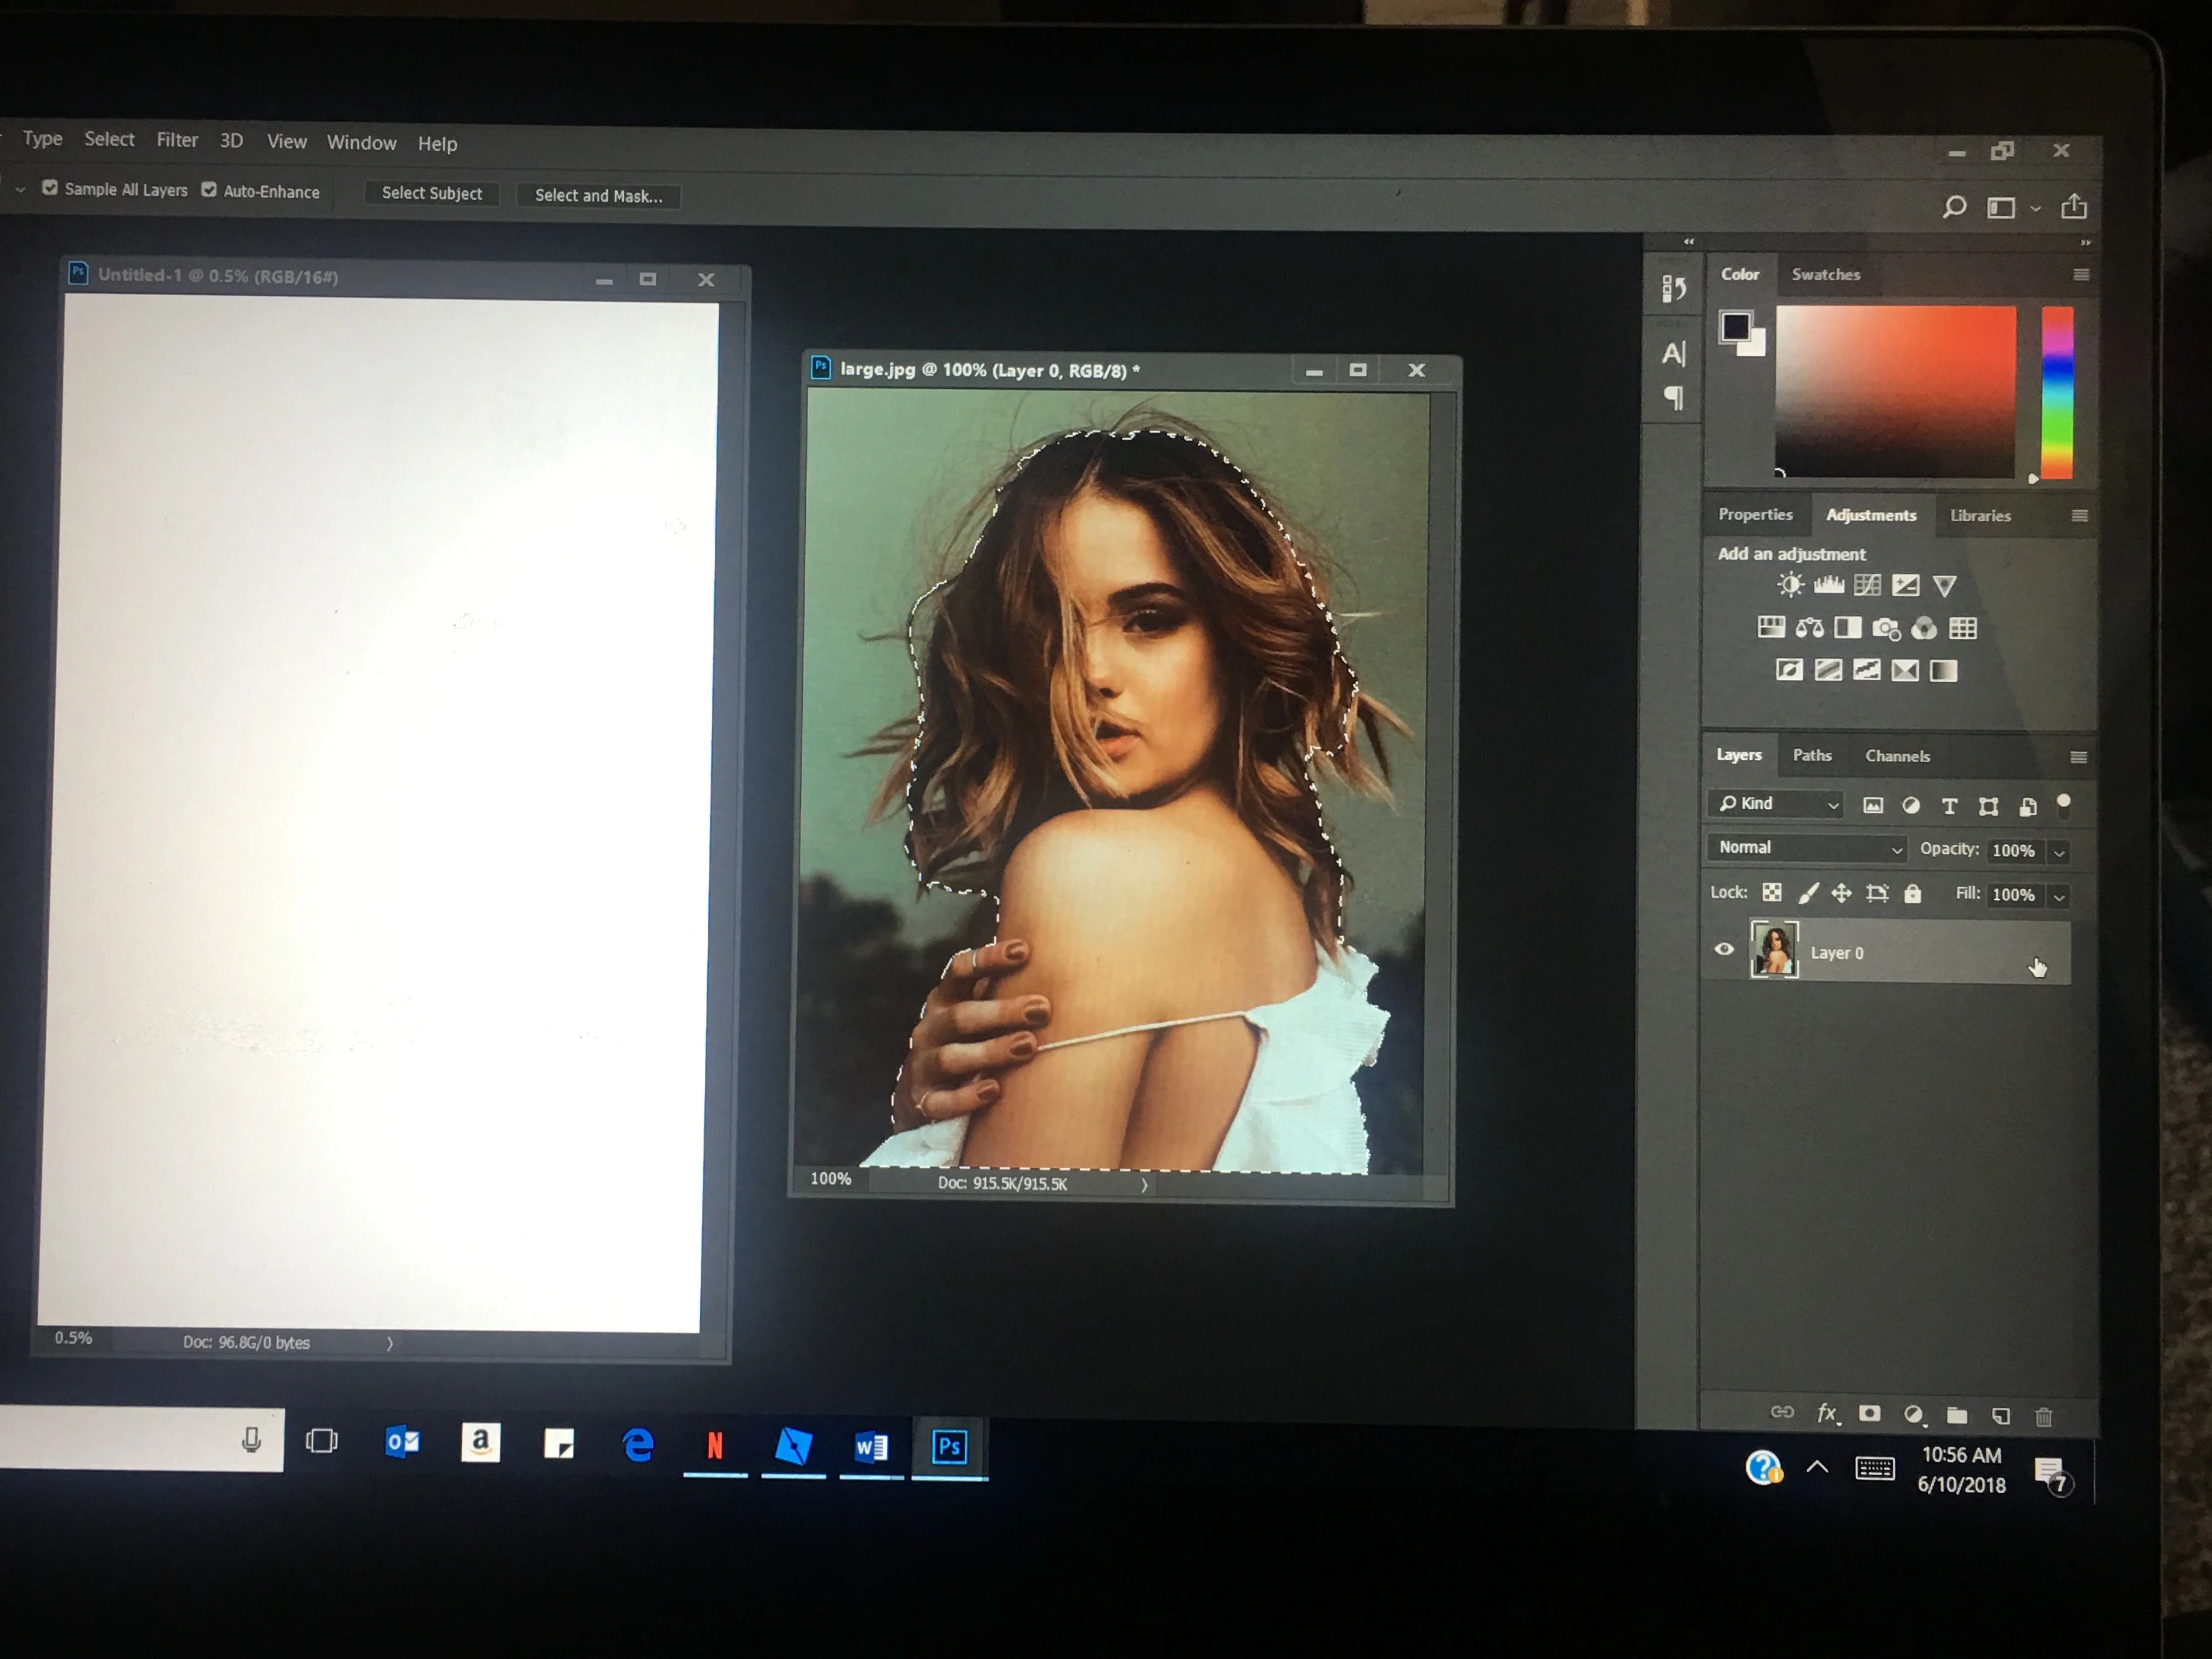The image size is (2212, 1659).
Task: Expand the Opacity slider dropdown arrow
Action: 2059,852
